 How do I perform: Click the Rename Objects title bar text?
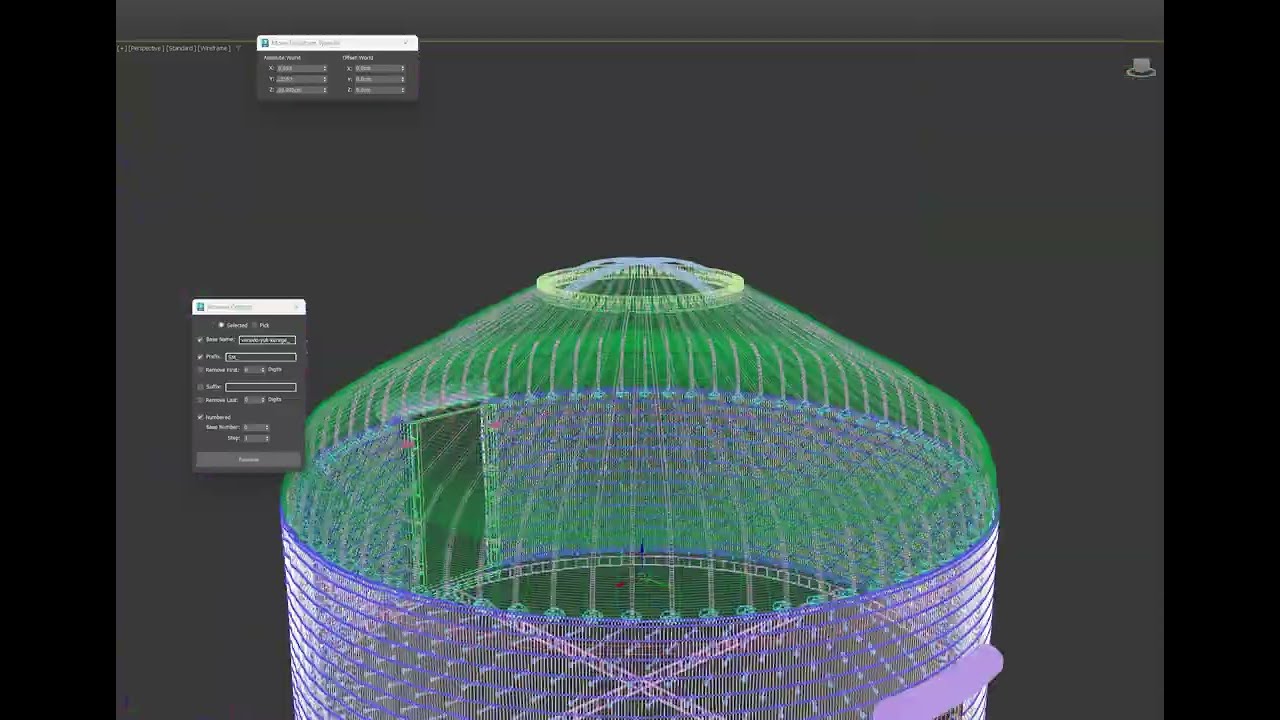[x=229, y=307]
